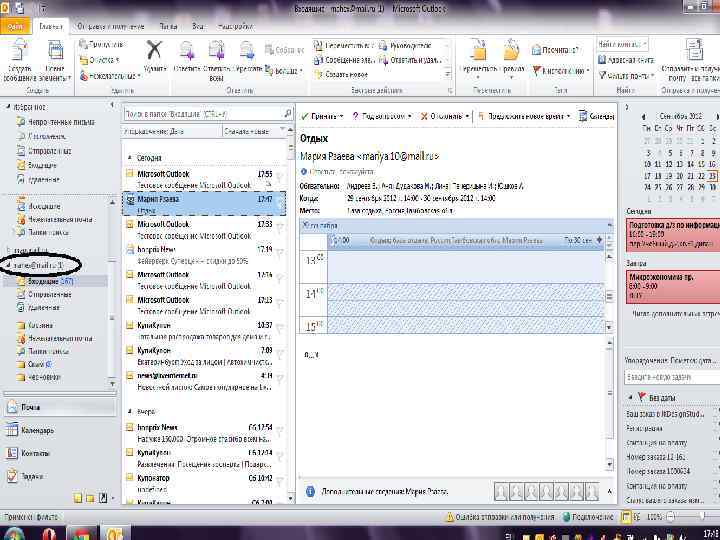Screen dimensions: 720x540
Task: Toggle the flag on the 17:55 Microsoft Outlook message
Action: tap(280, 177)
